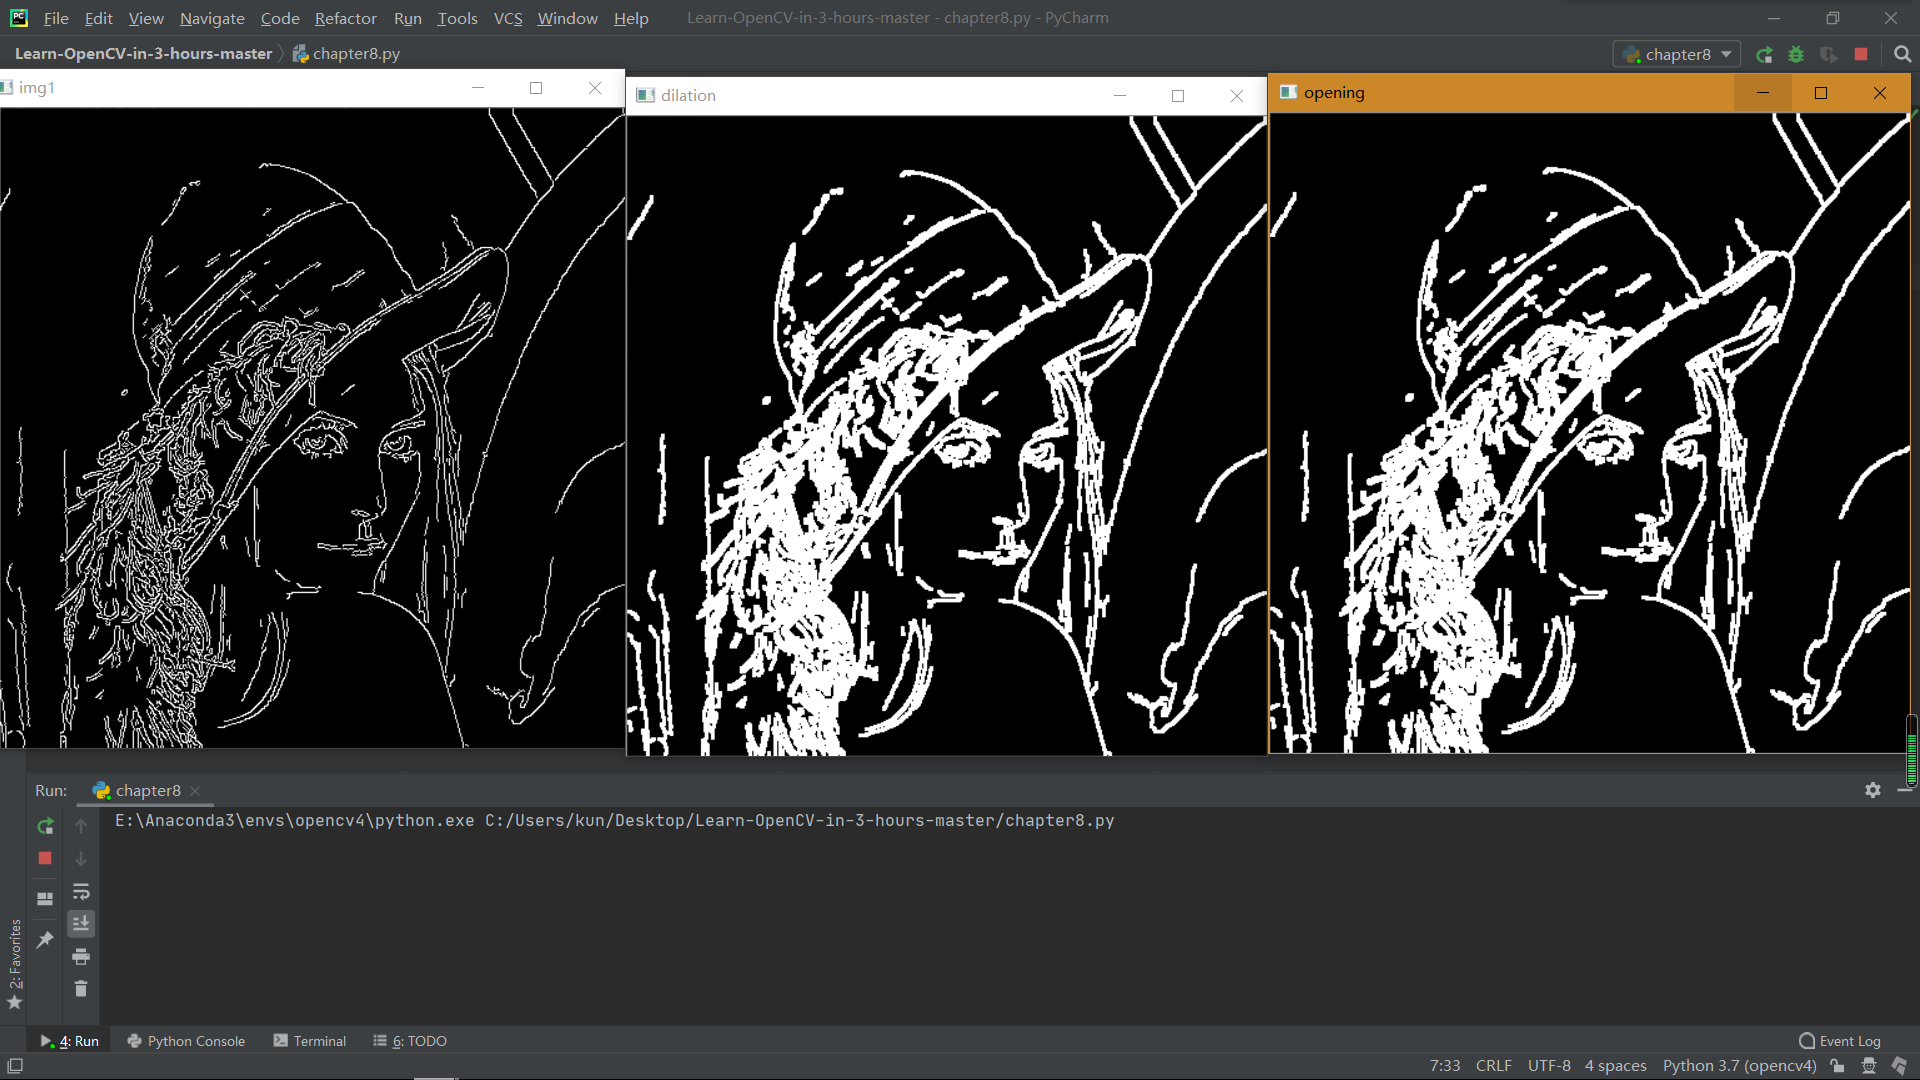Click the Hector inspections icon in status bar
Screen dimensions: 1920x1080
[1870, 1066]
